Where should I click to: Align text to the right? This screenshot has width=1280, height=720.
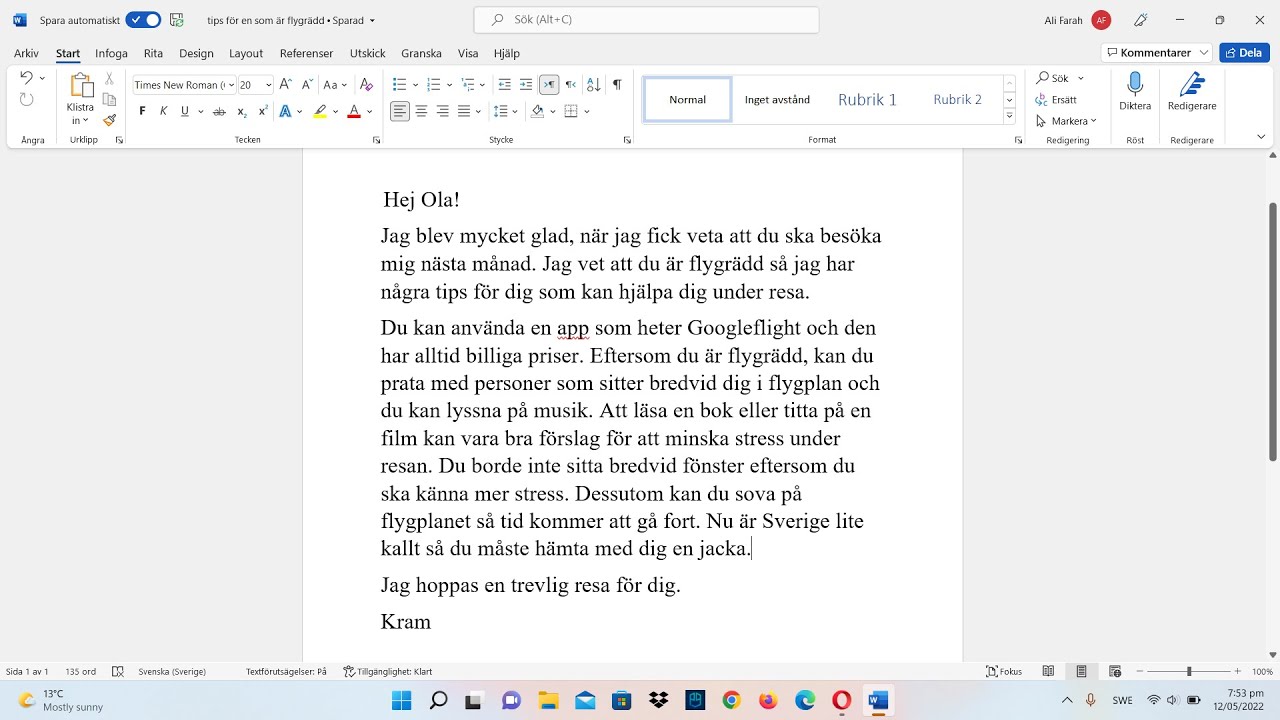pos(442,111)
